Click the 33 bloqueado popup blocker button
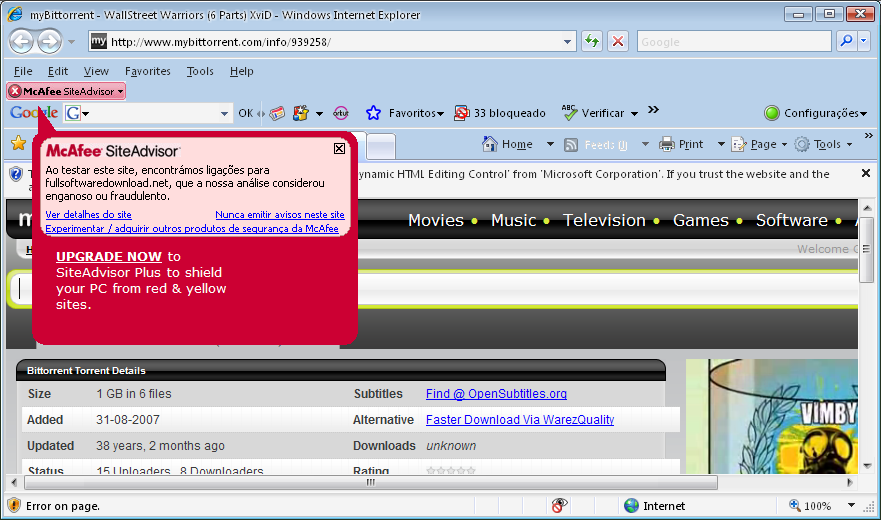This screenshot has width=881, height=520. pos(499,113)
